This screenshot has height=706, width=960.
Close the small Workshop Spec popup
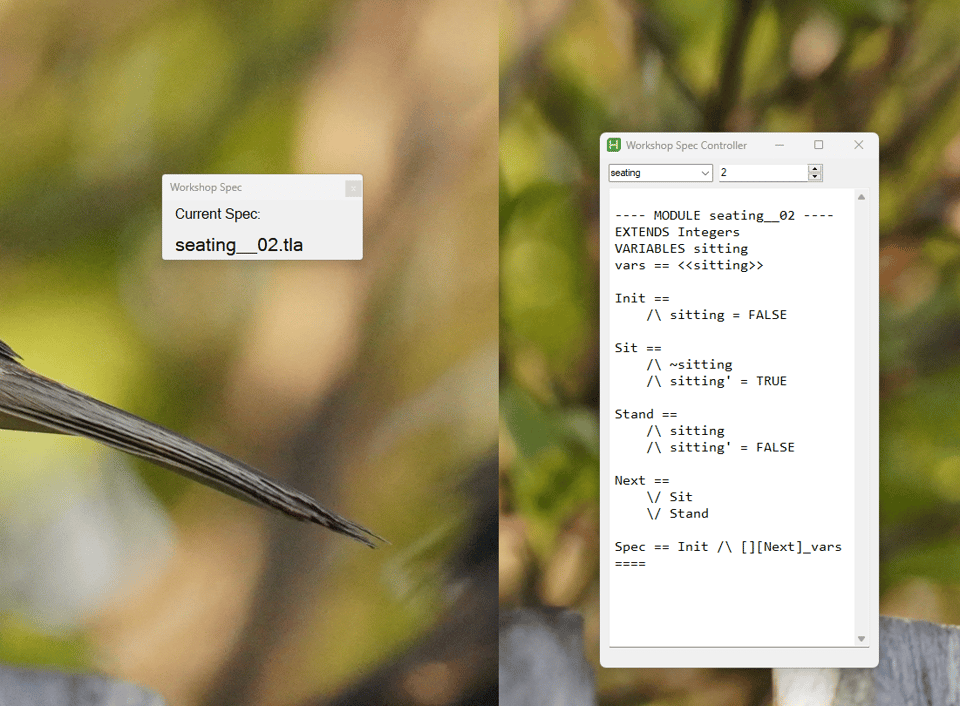(352, 188)
